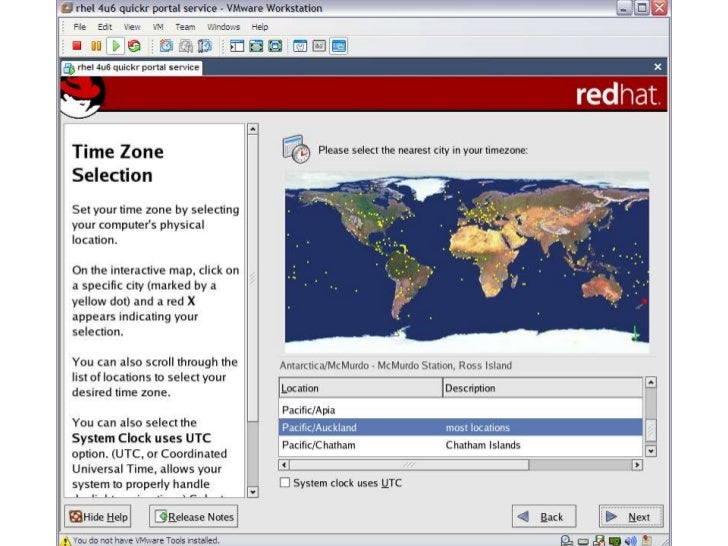Click the Chatham Islands description cell

click(x=483, y=445)
